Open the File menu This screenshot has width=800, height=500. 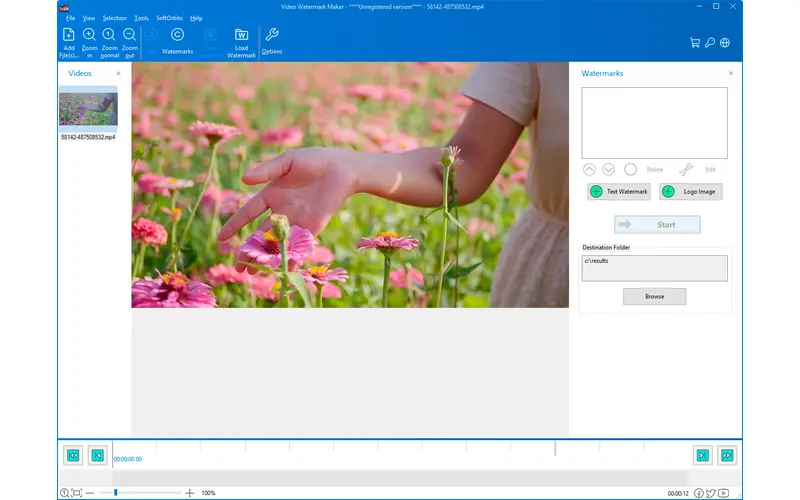(70, 18)
